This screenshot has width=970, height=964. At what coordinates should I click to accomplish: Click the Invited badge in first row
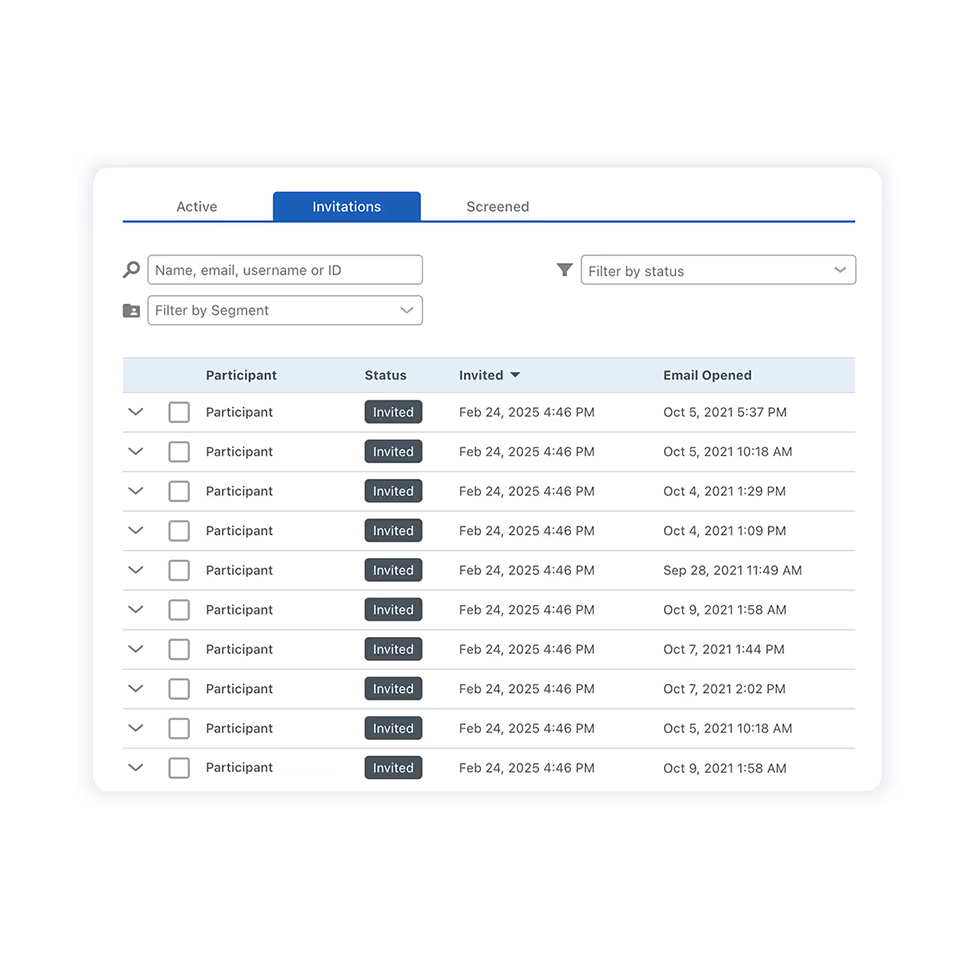coord(393,412)
